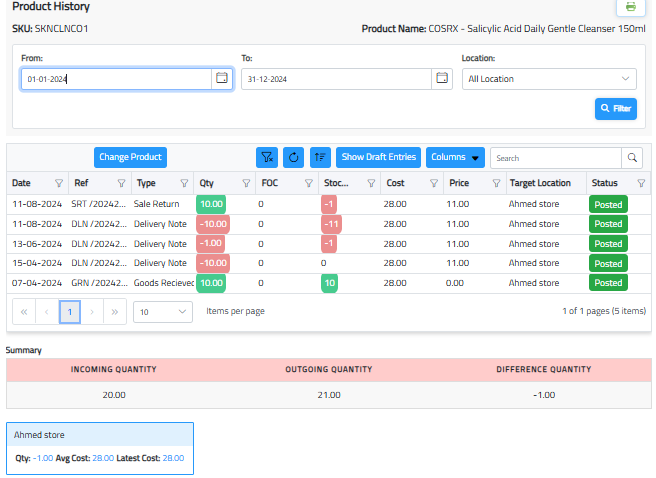Image resolution: width=656 pixels, height=478 pixels.
Task: Open the To date calendar picker
Action: pos(442,78)
